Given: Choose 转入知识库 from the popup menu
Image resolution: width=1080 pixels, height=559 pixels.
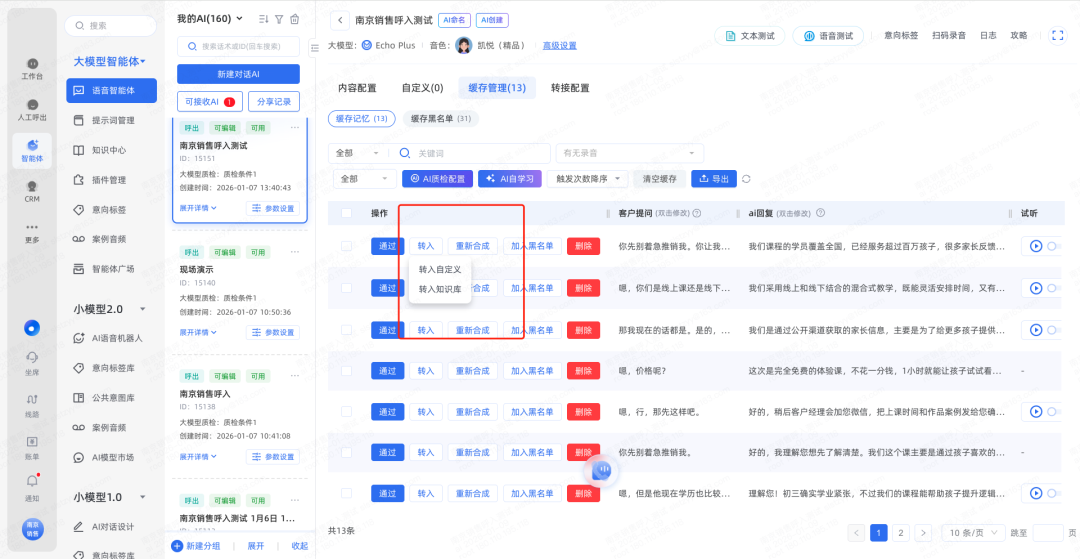Looking at the screenshot, I should [439, 289].
